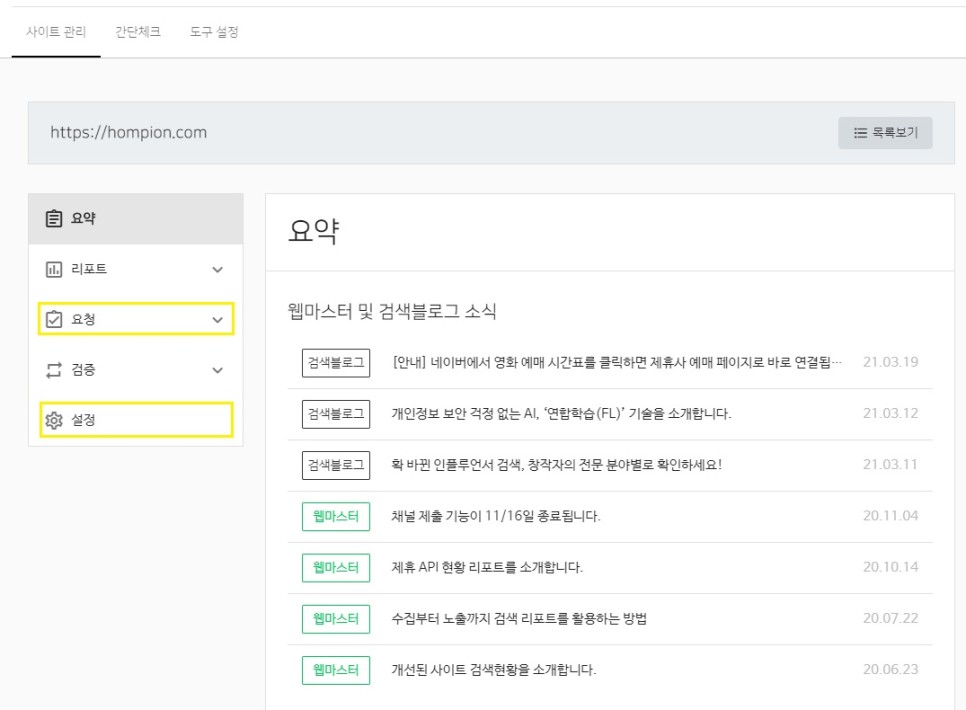
Task: Click the 요청 checklist icon
Action: click(54, 320)
